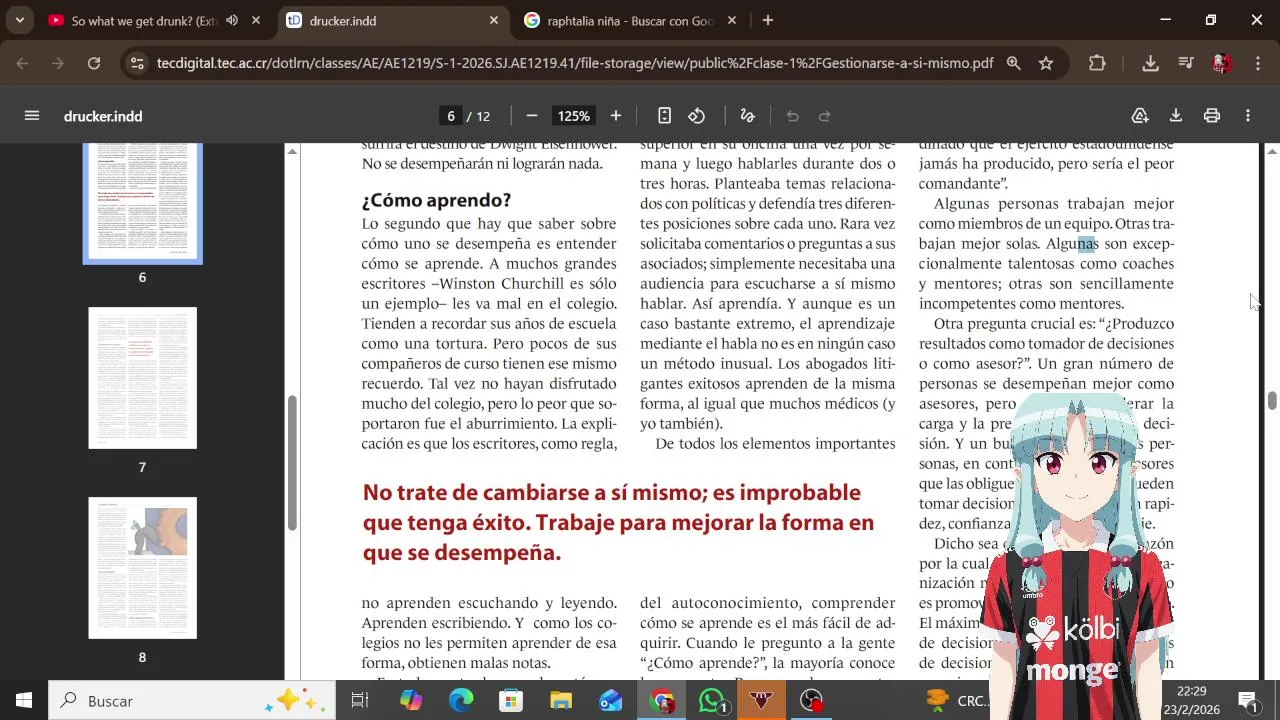Go forward in browser history
Screen dimensions: 1280x720
pos(58,63)
